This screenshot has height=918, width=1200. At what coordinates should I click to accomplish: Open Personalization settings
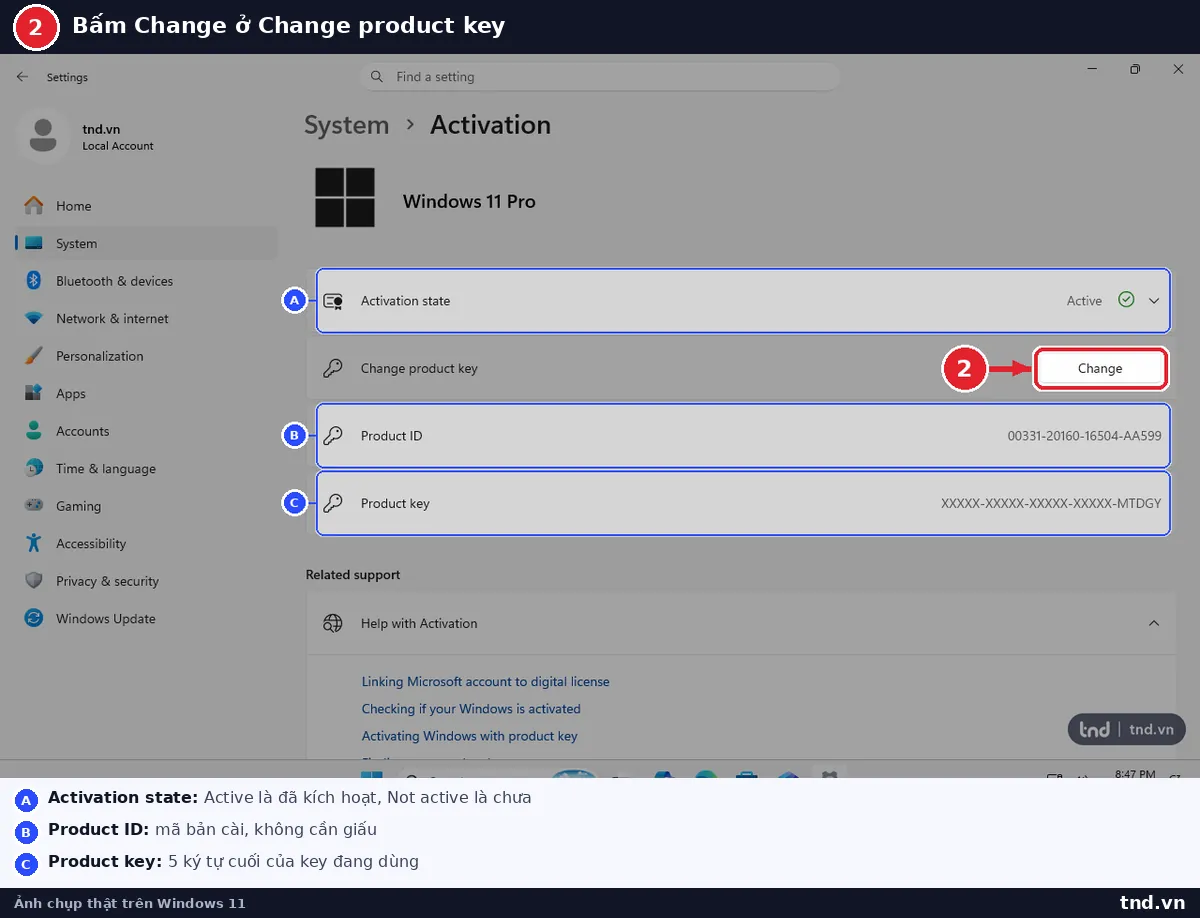click(146, 356)
